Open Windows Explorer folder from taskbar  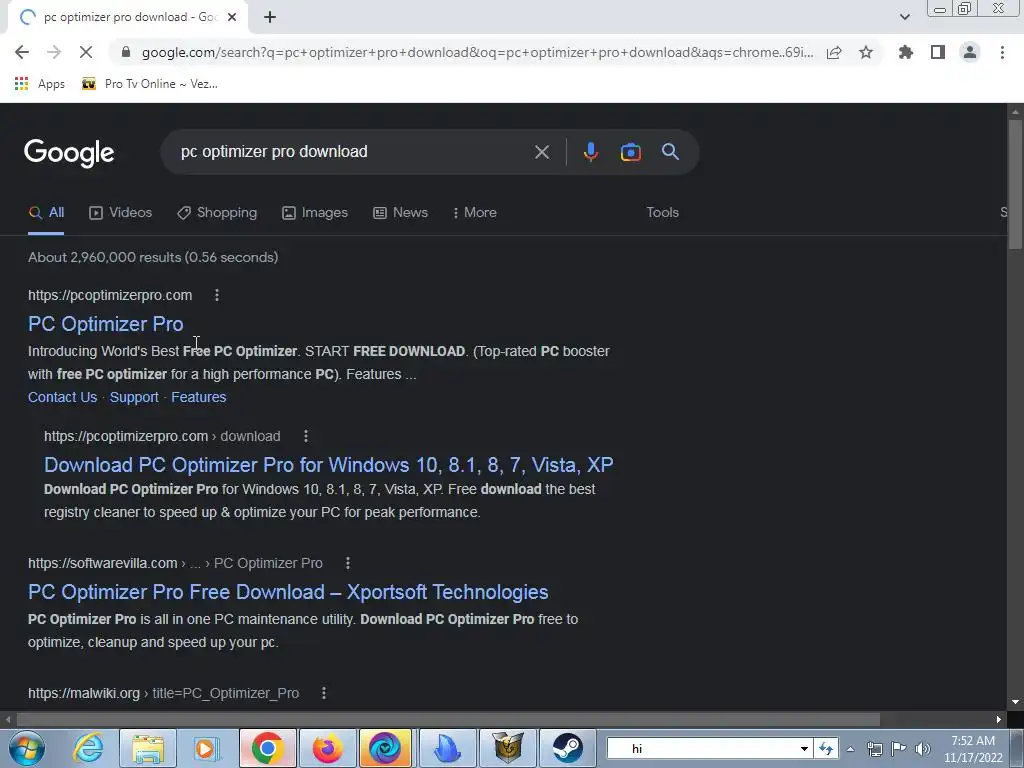[x=148, y=748]
